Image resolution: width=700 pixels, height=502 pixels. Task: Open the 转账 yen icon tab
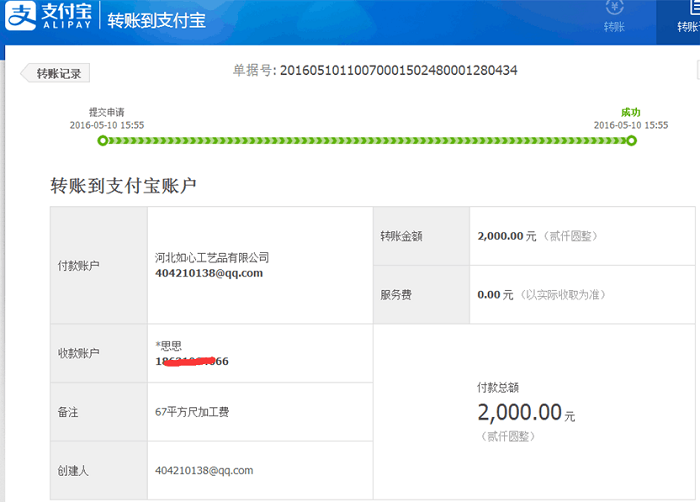pos(614,17)
